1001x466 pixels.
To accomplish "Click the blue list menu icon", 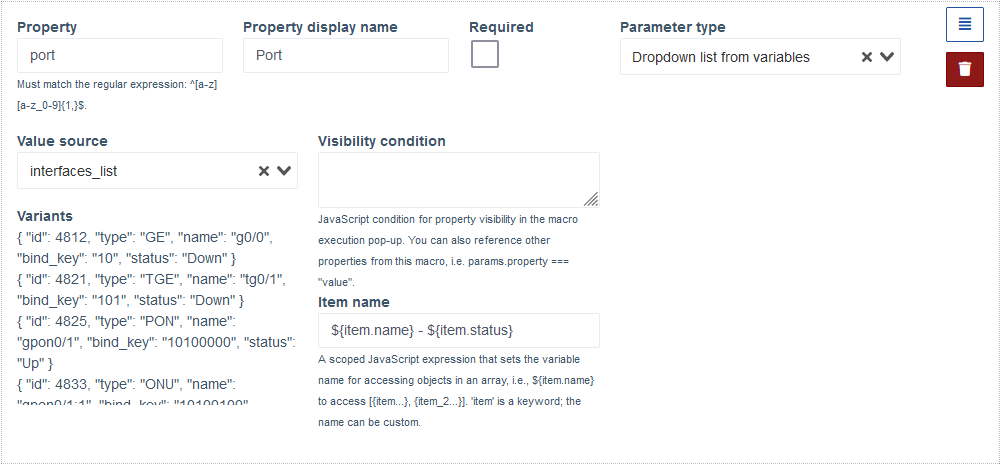I will [965, 25].
